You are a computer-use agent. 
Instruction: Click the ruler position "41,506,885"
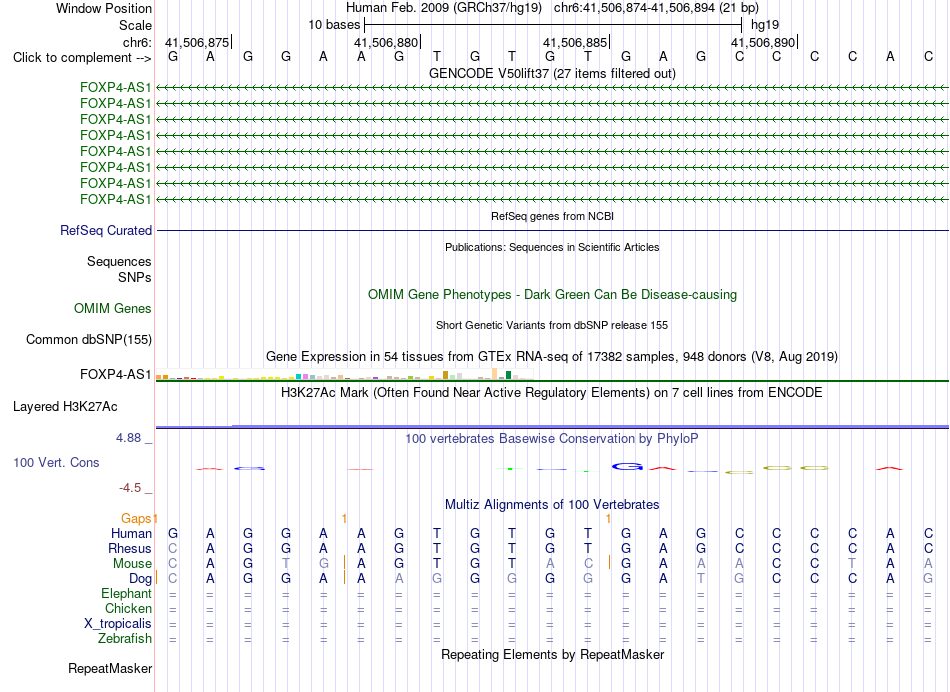click(x=575, y=42)
